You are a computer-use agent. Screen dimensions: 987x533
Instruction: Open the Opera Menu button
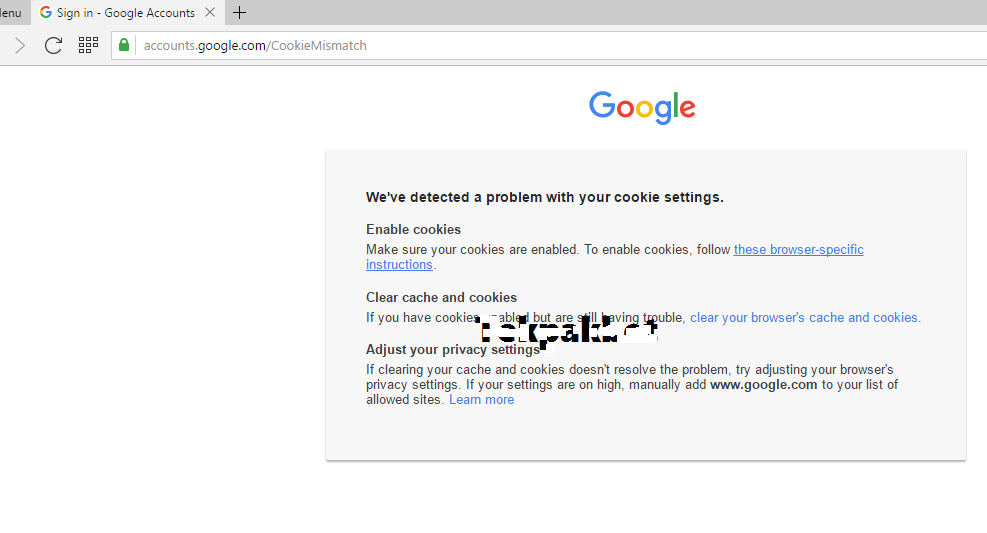point(10,13)
